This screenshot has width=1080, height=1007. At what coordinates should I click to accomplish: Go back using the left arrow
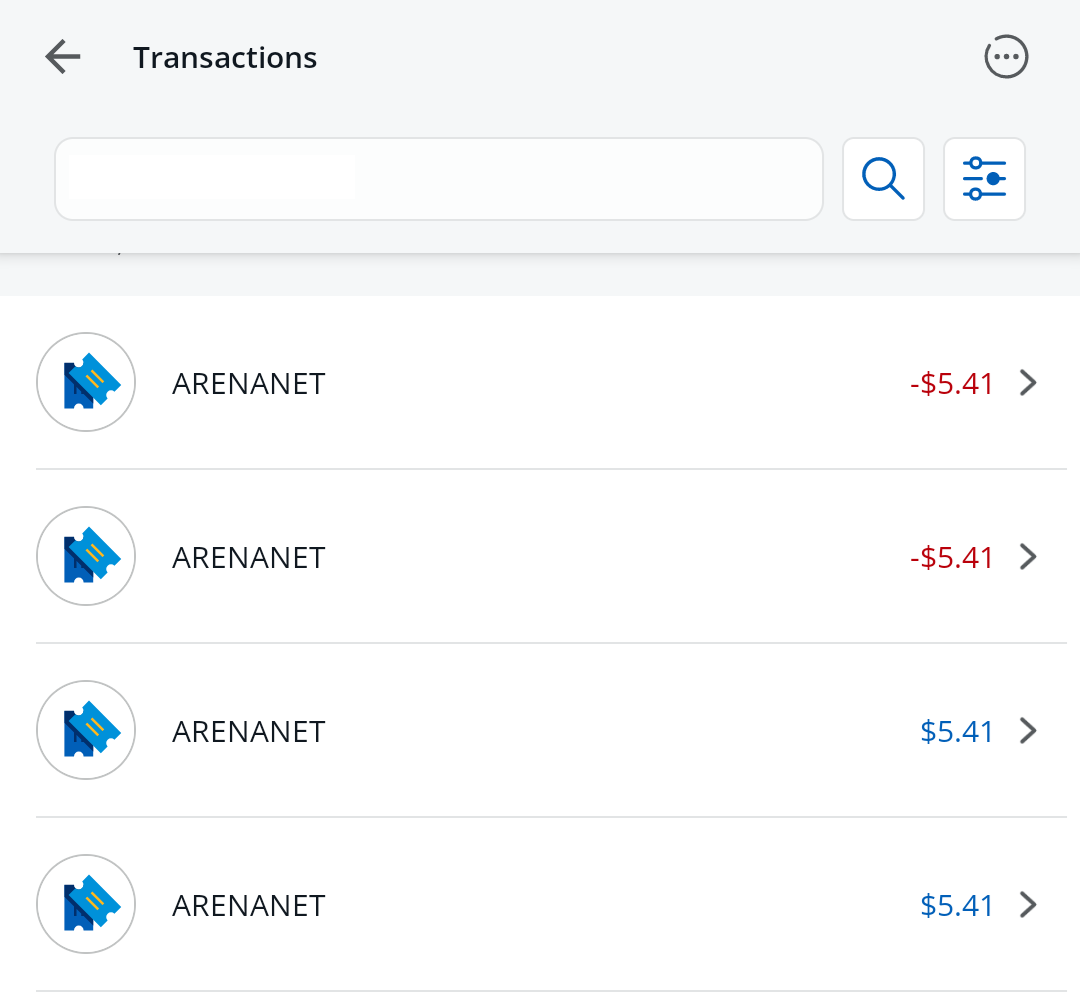pos(63,58)
